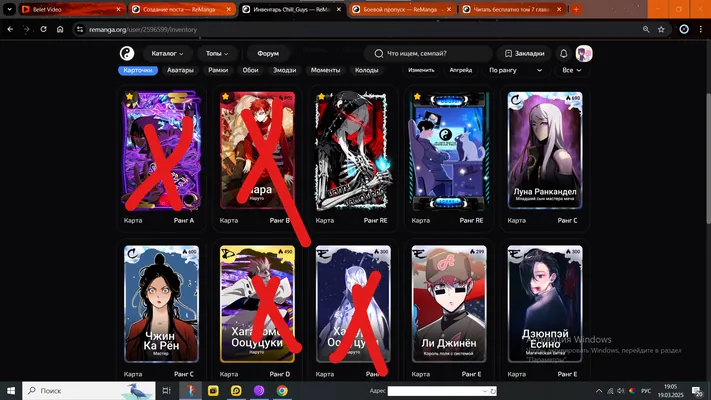The width and height of the screenshot is (711, 400).
Task: Click the browser forward arrow
Action: click(x=26, y=29)
